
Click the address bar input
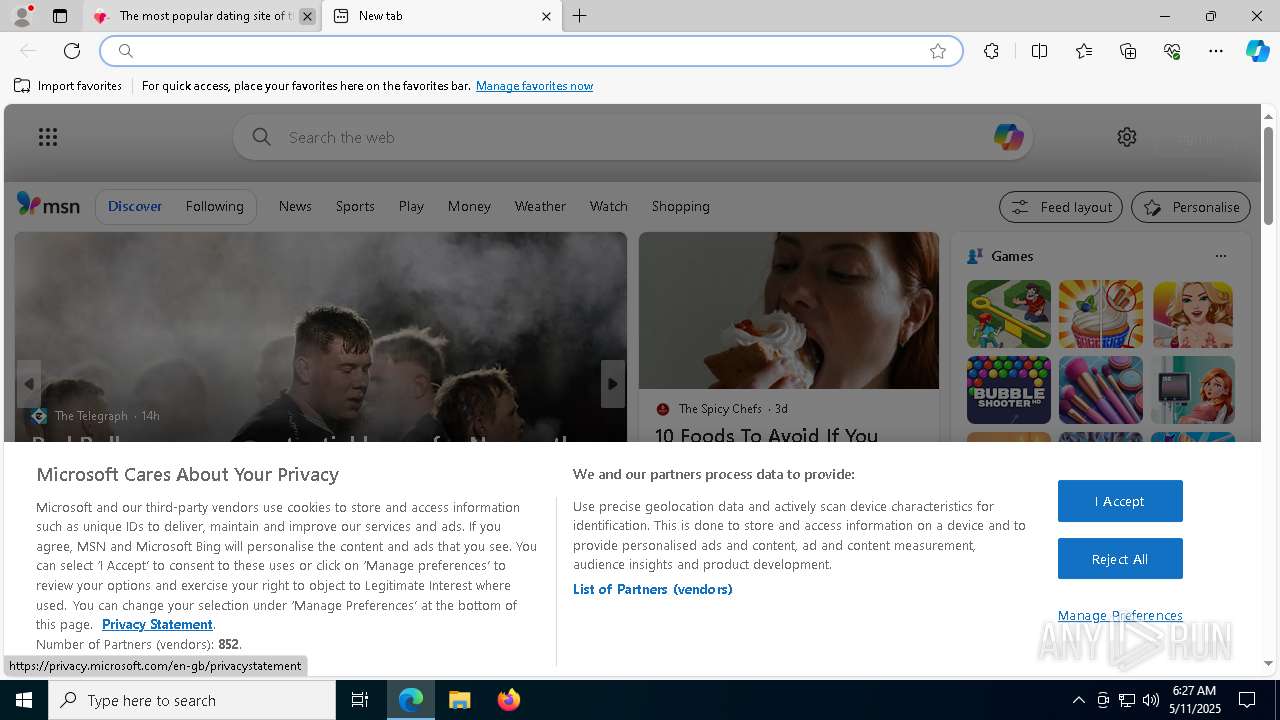coord(530,51)
